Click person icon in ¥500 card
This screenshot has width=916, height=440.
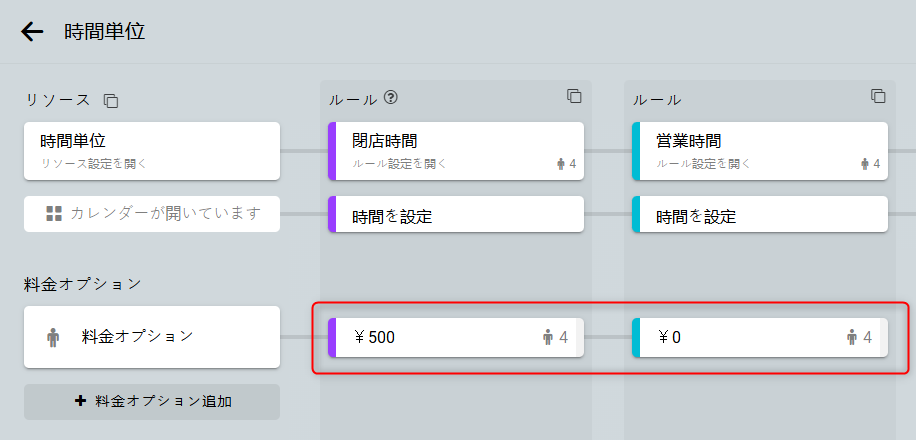tap(547, 338)
